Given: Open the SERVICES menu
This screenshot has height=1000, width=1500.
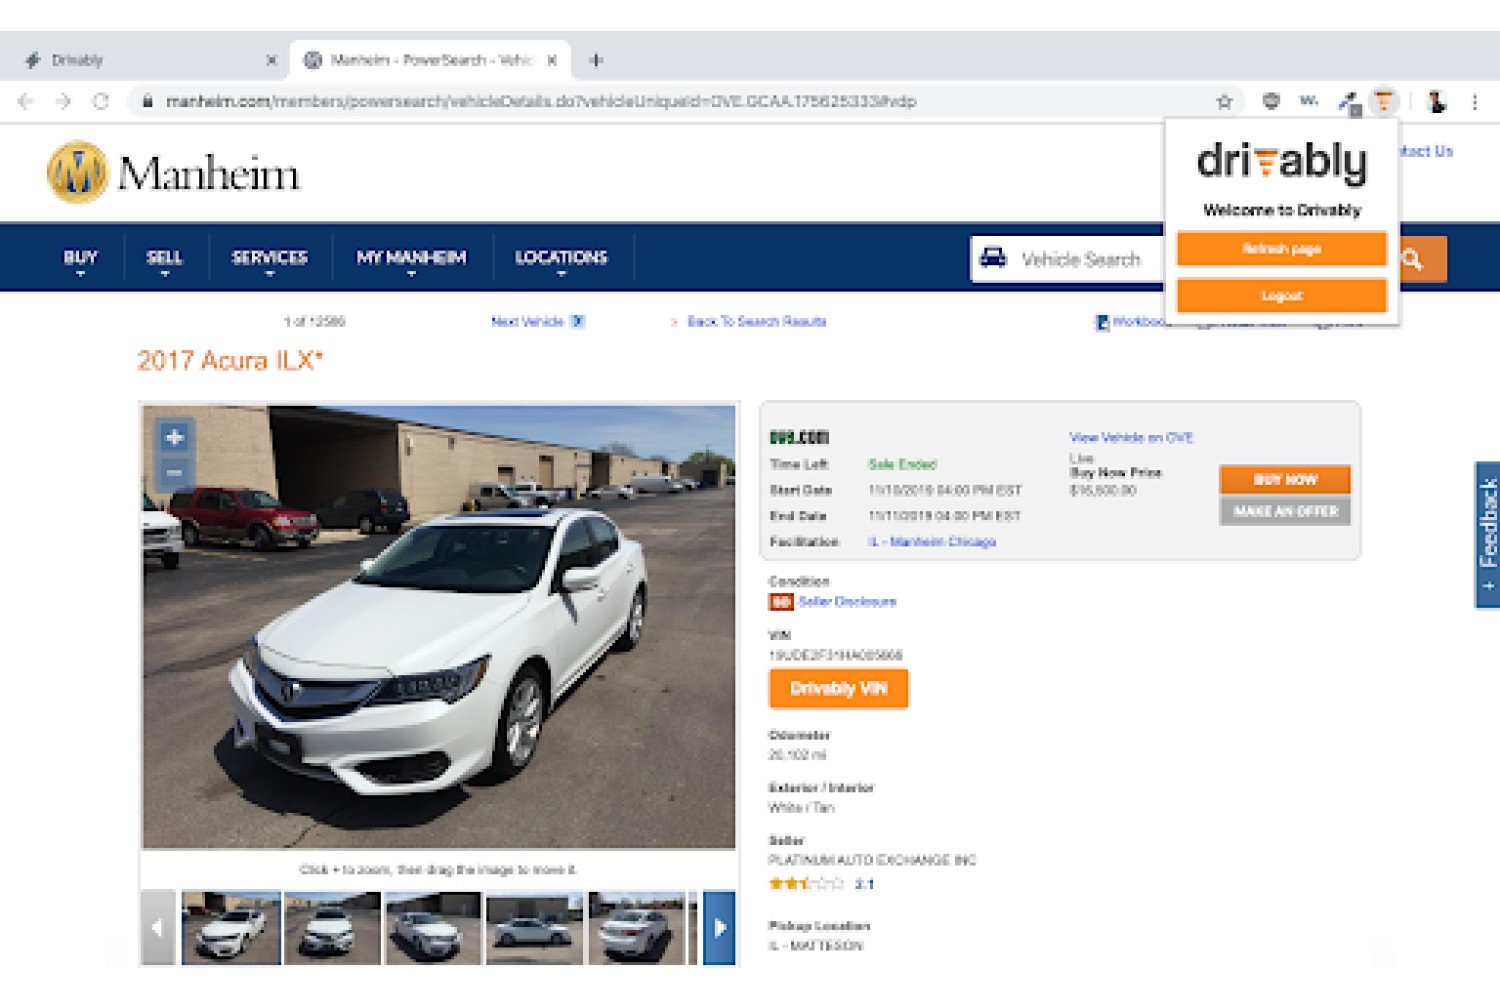Looking at the screenshot, I should [x=270, y=258].
